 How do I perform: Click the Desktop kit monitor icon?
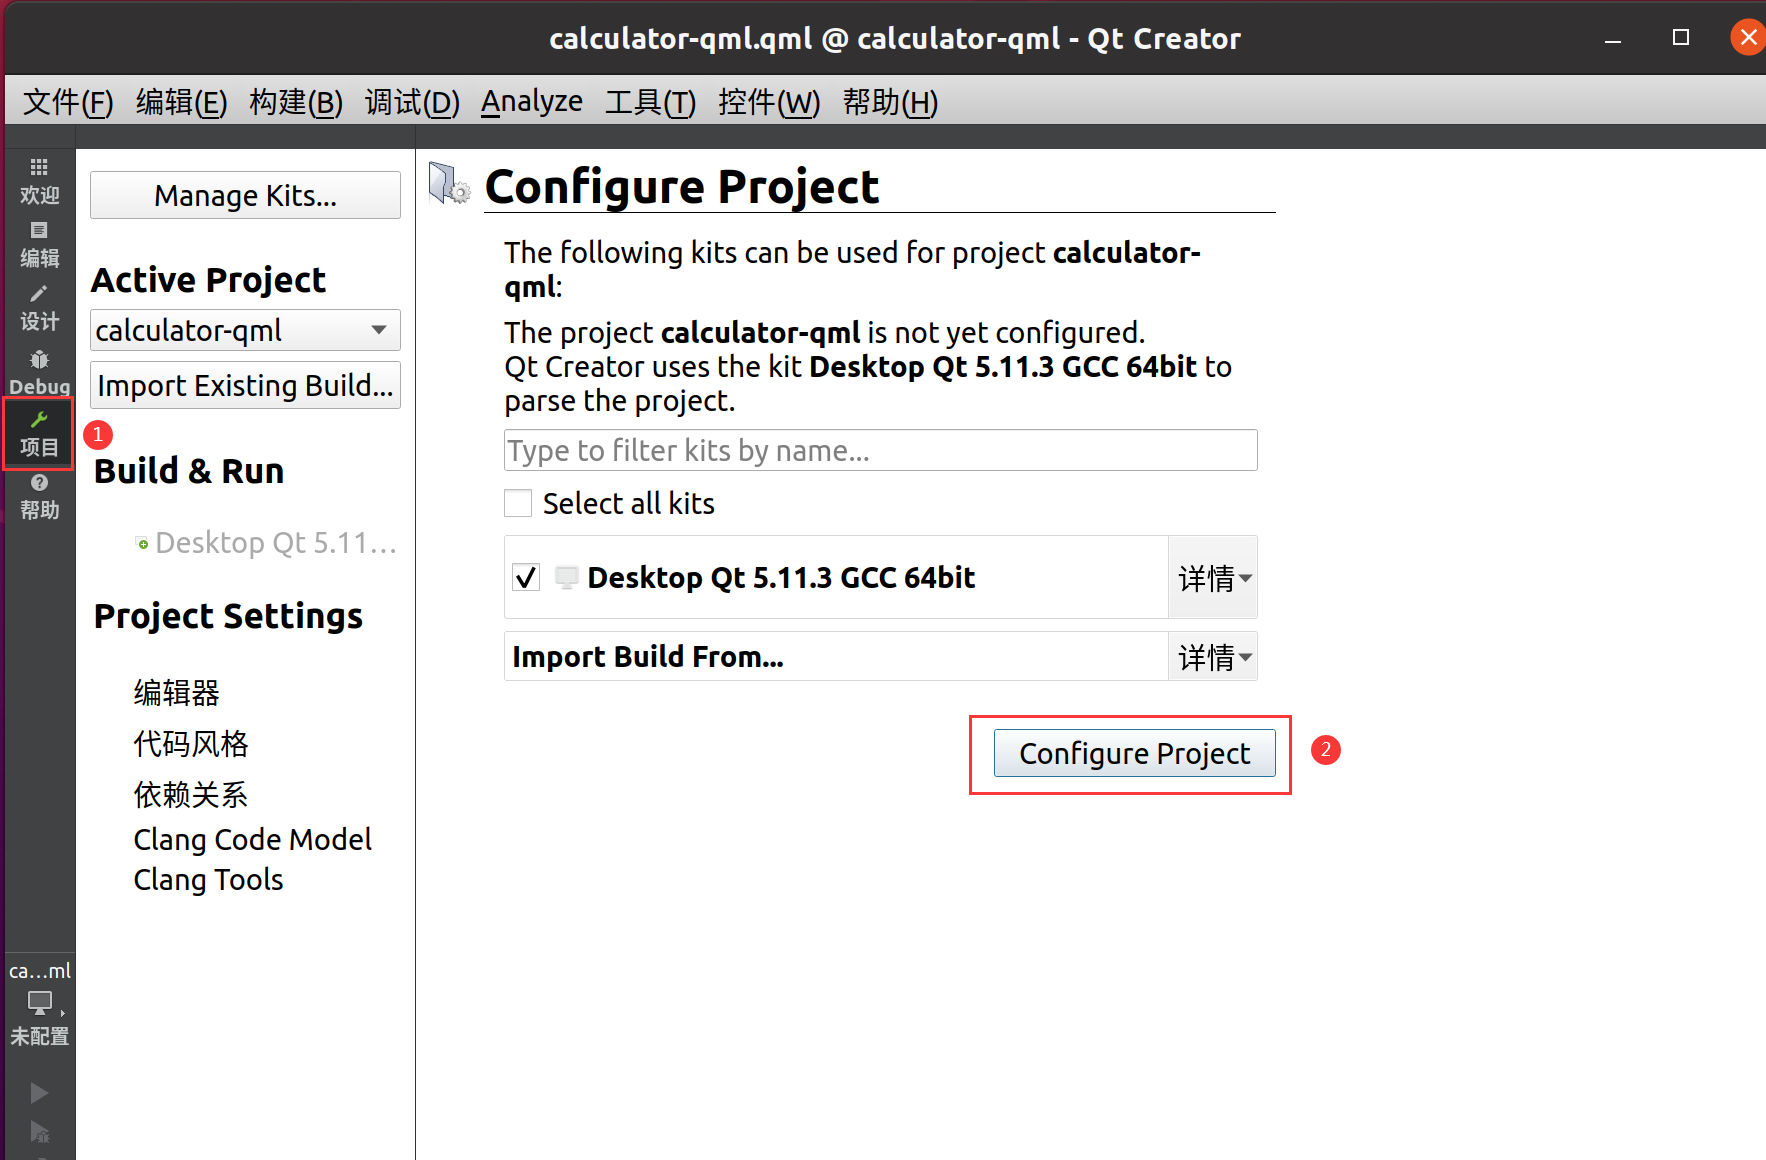(x=566, y=577)
